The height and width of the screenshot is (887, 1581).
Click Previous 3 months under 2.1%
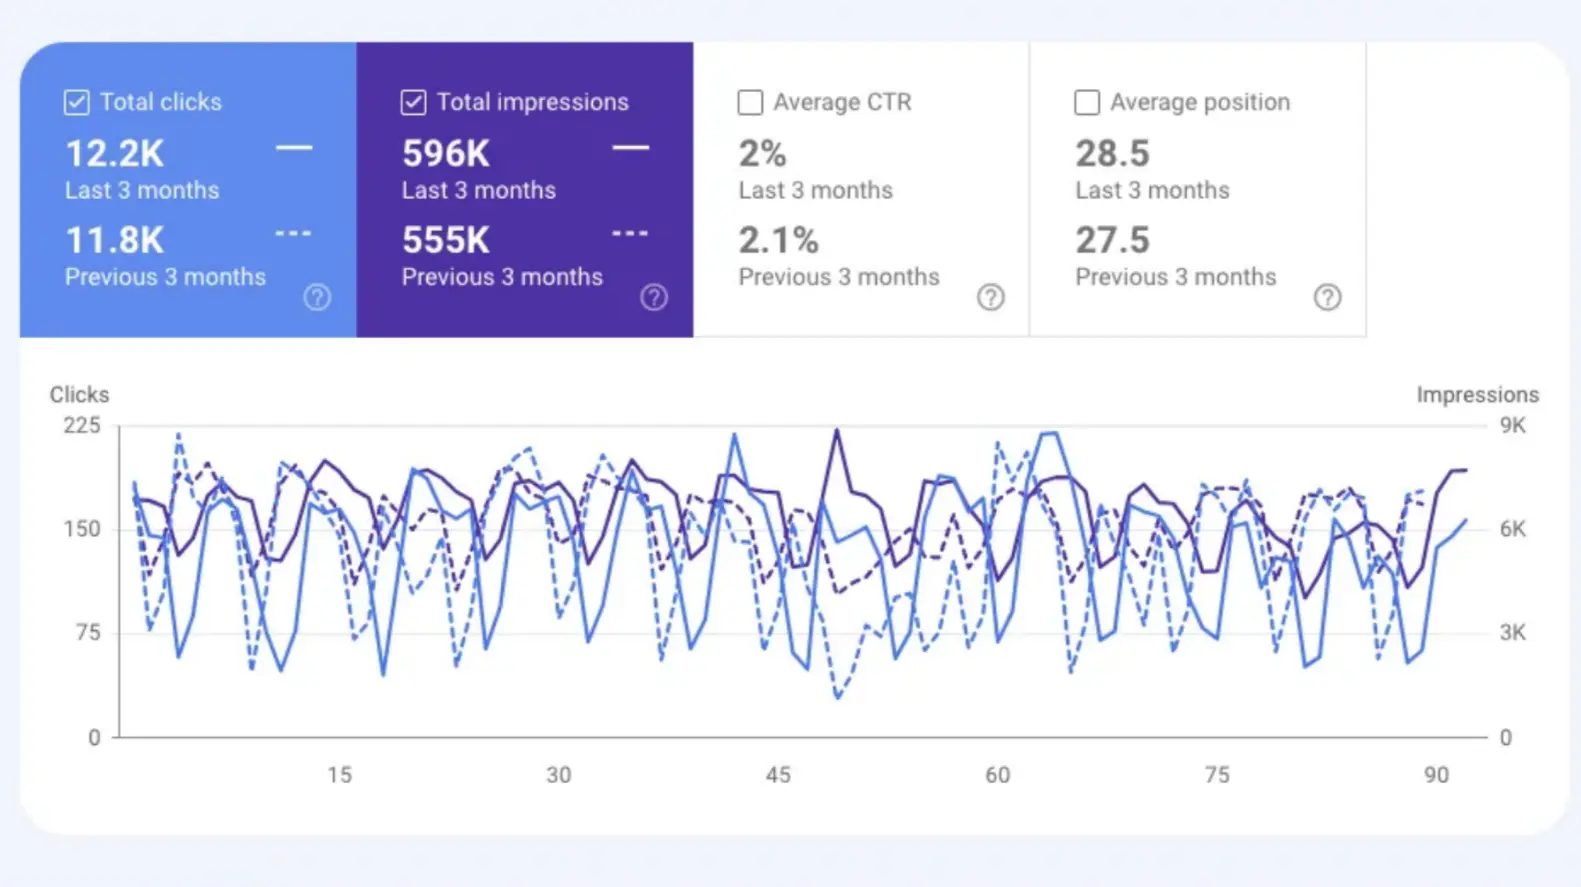[840, 277]
